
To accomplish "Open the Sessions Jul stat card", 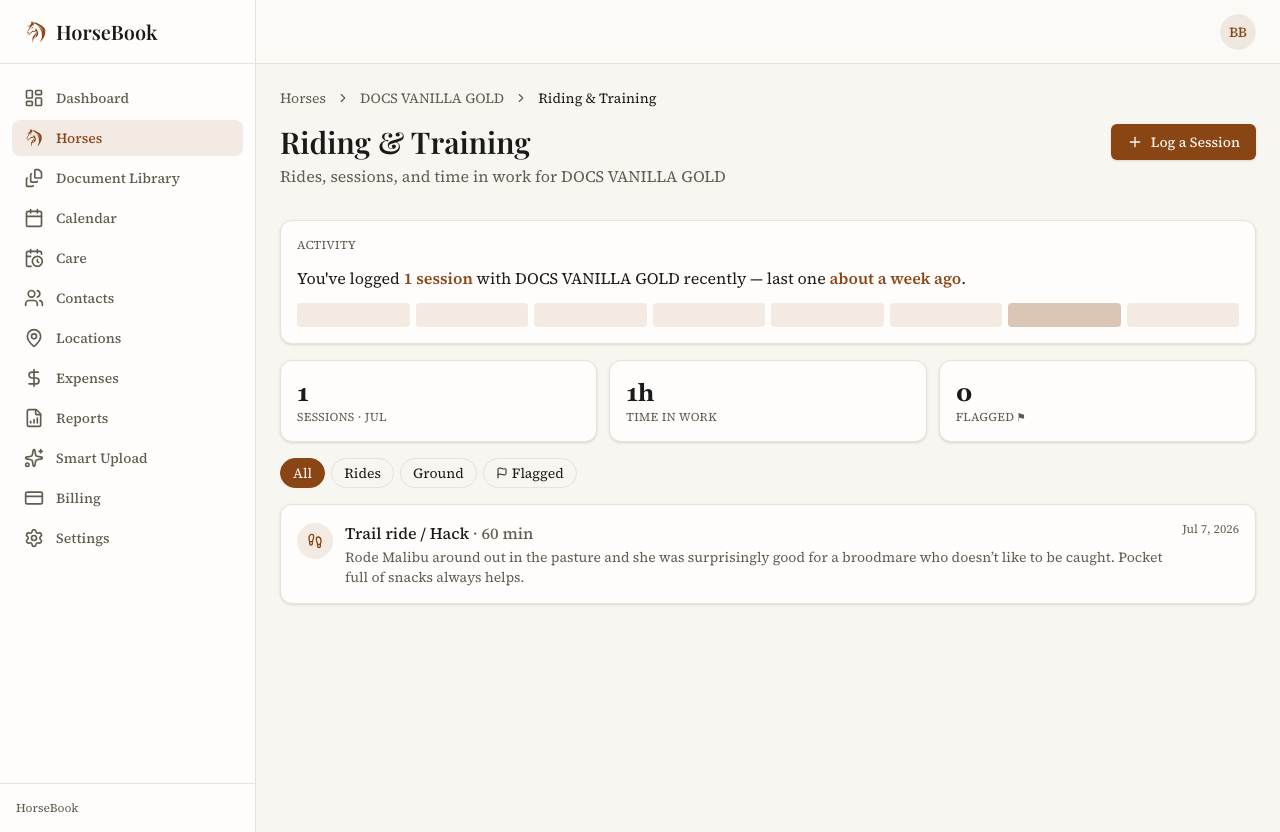I will click(x=438, y=401).
